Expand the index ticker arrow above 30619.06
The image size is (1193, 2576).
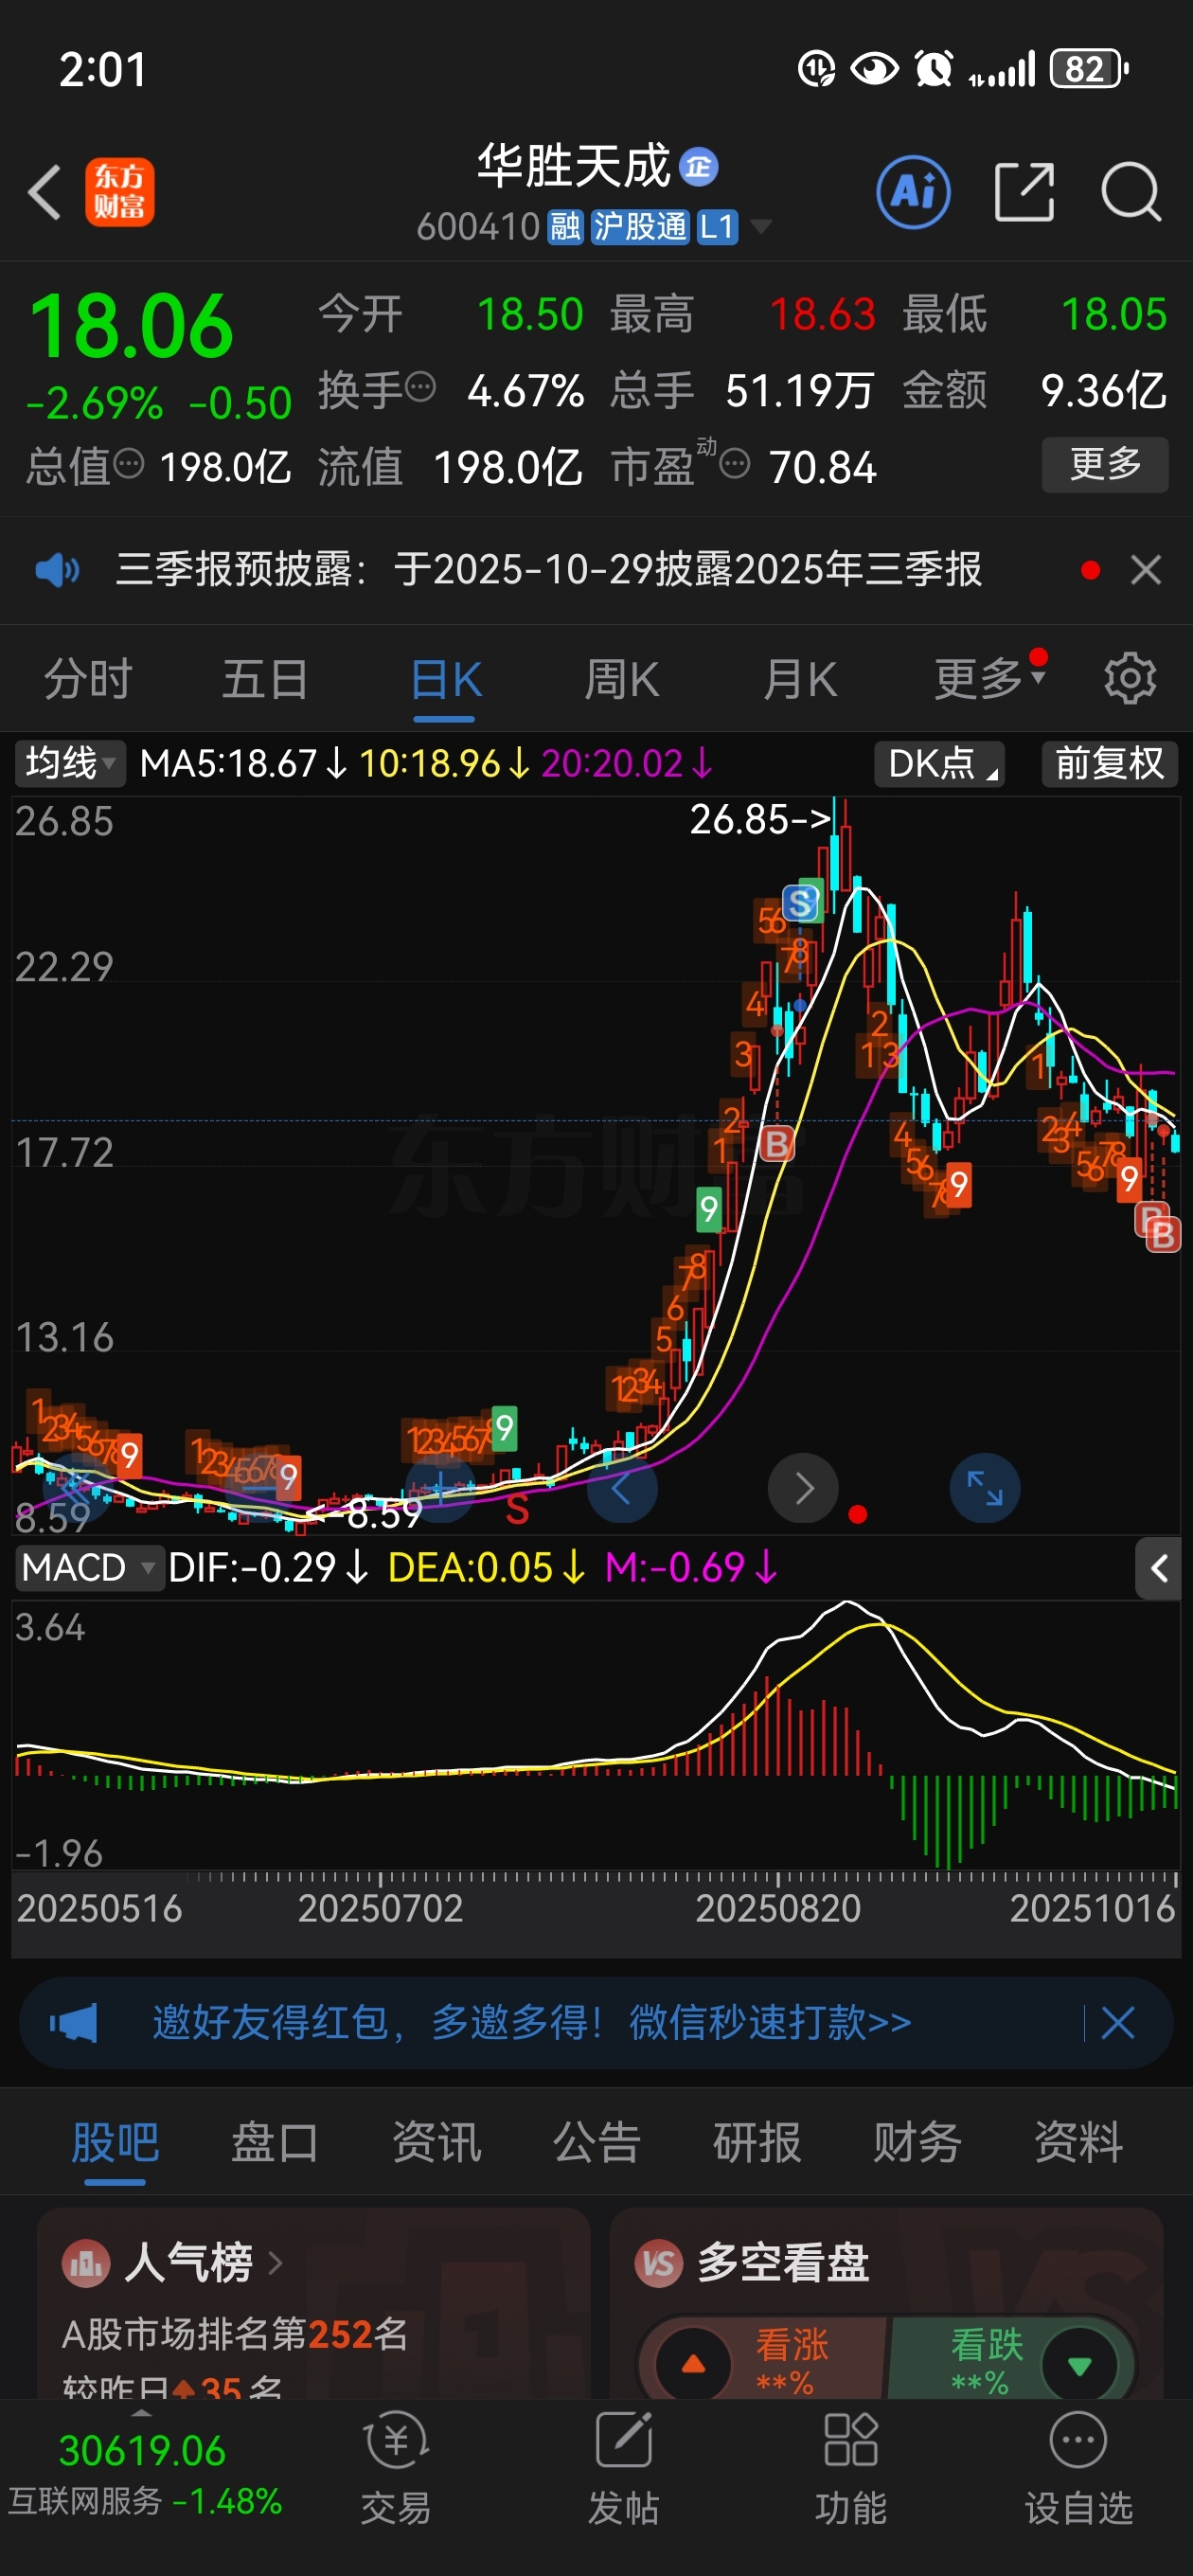[x=142, y=2412]
